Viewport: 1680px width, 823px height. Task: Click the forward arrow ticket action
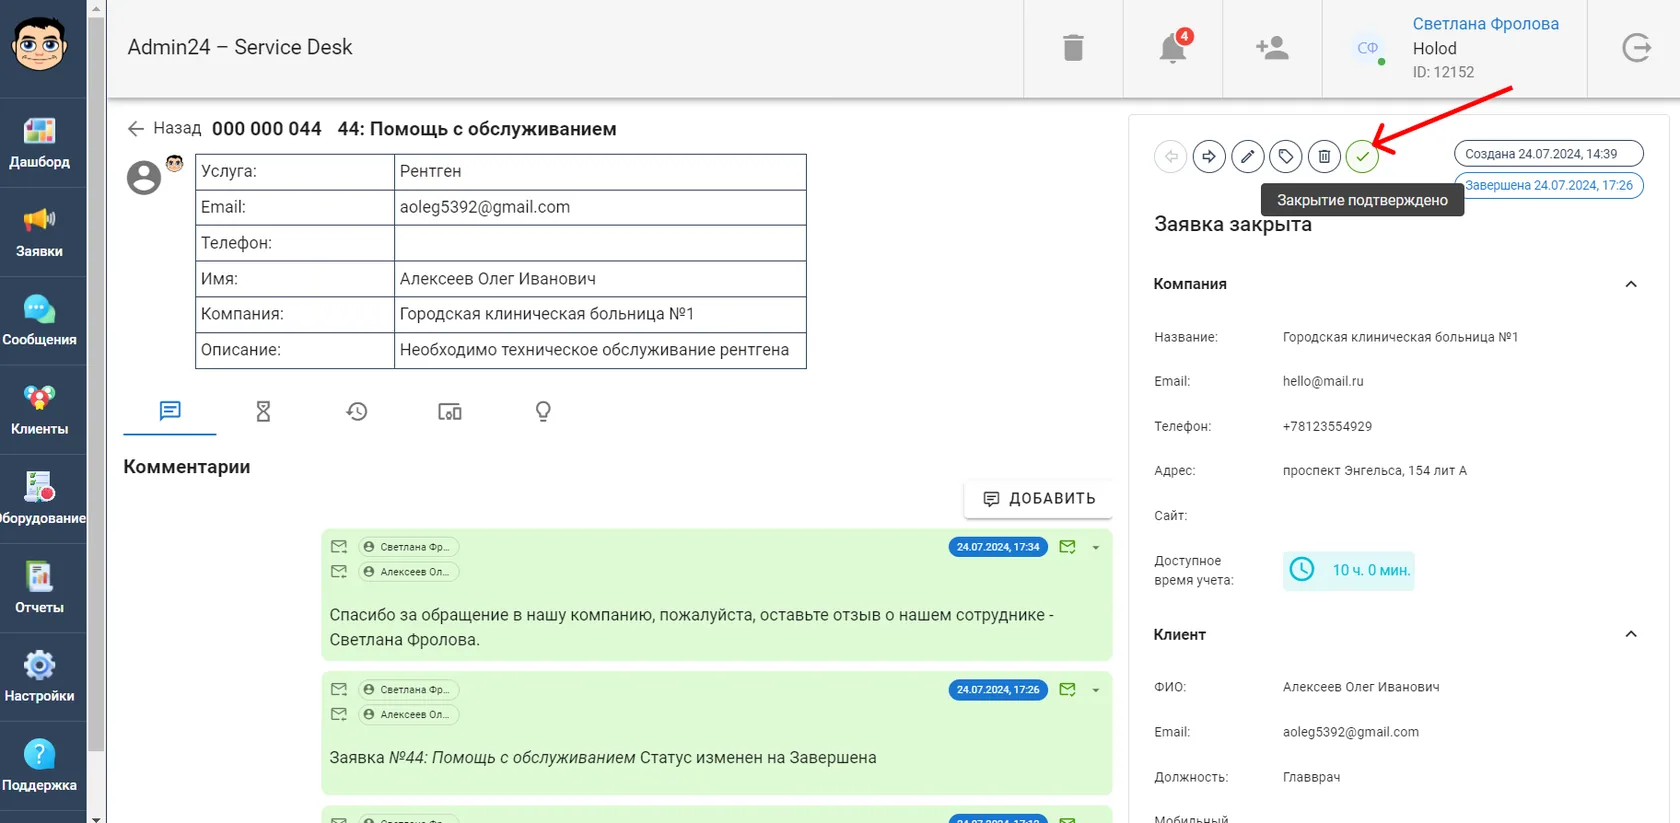(x=1209, y=156)
